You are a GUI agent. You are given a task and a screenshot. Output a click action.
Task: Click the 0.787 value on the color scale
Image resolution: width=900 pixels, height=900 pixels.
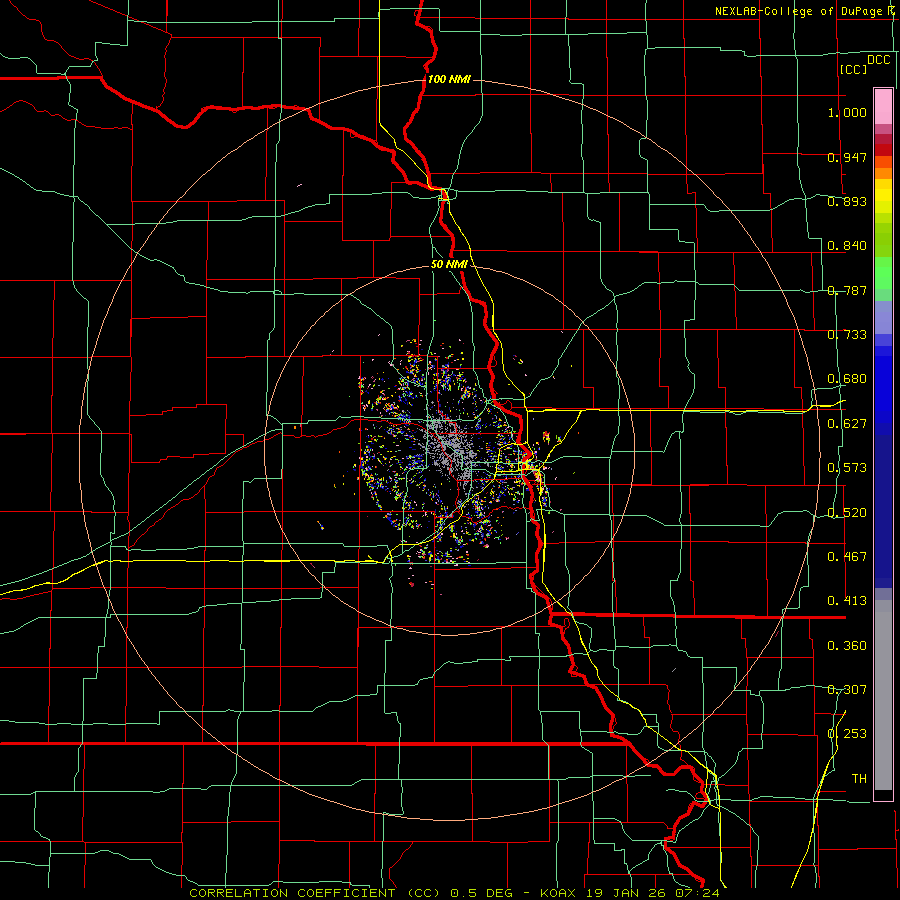[x=847, y=290]
